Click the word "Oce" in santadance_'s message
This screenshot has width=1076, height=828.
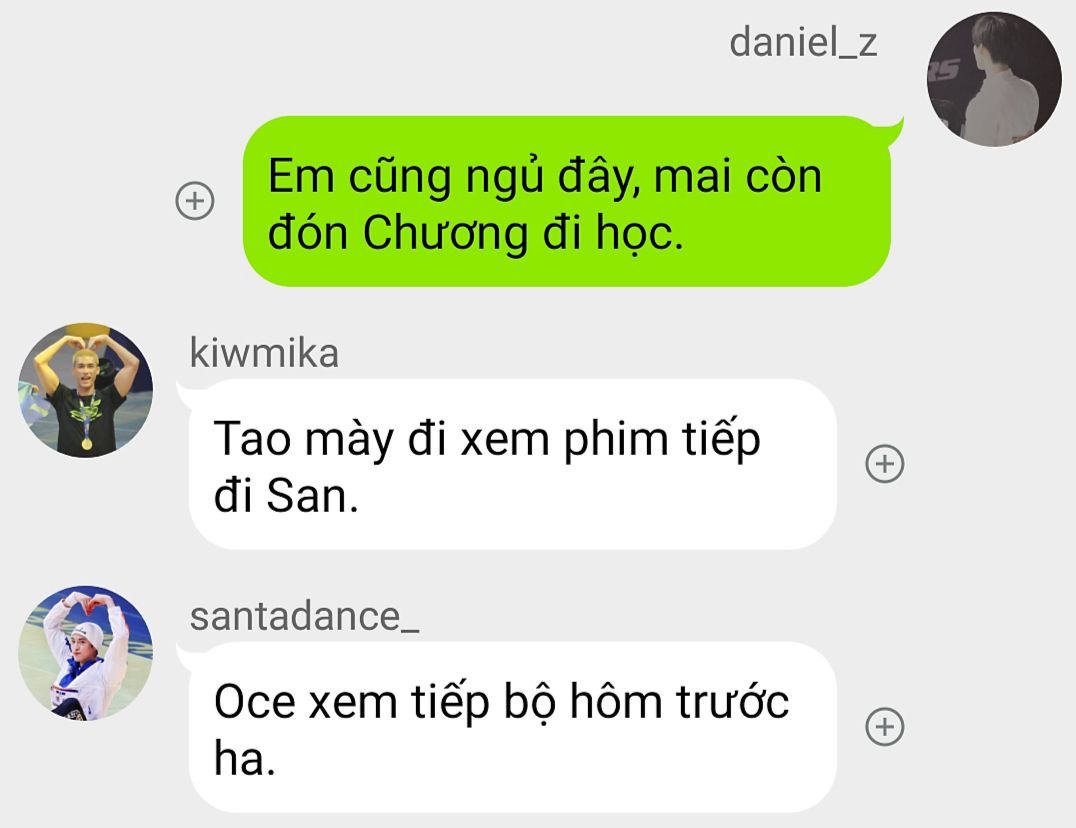tap(255, 702)
